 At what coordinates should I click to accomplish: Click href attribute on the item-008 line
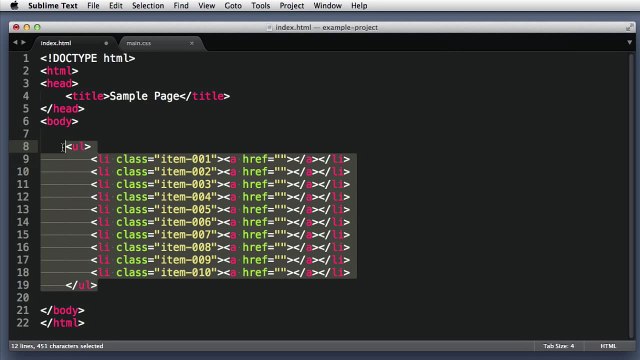[x=255, y=247]
